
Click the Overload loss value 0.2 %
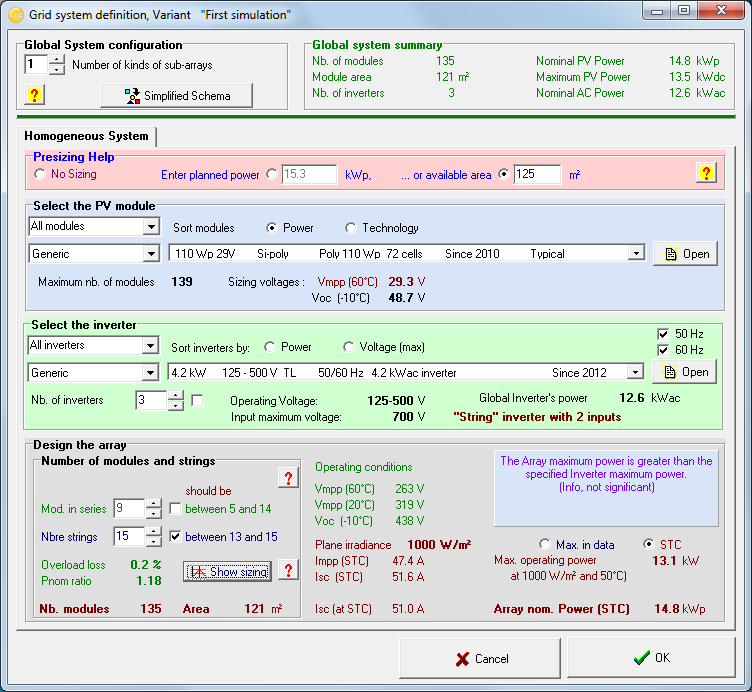(x=146, y=564)
